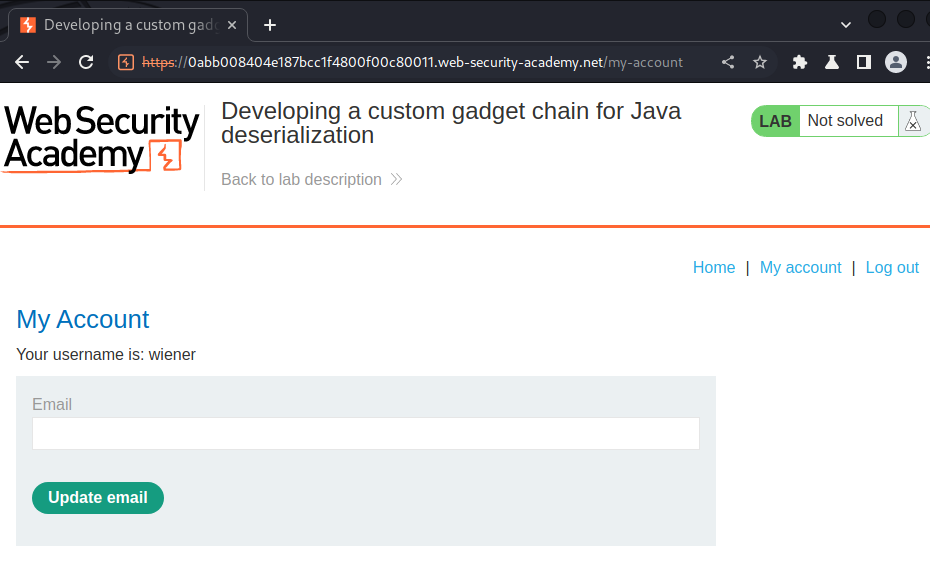Focus the Email input field
The image size is (930, 566).
[x=366, y=433]
